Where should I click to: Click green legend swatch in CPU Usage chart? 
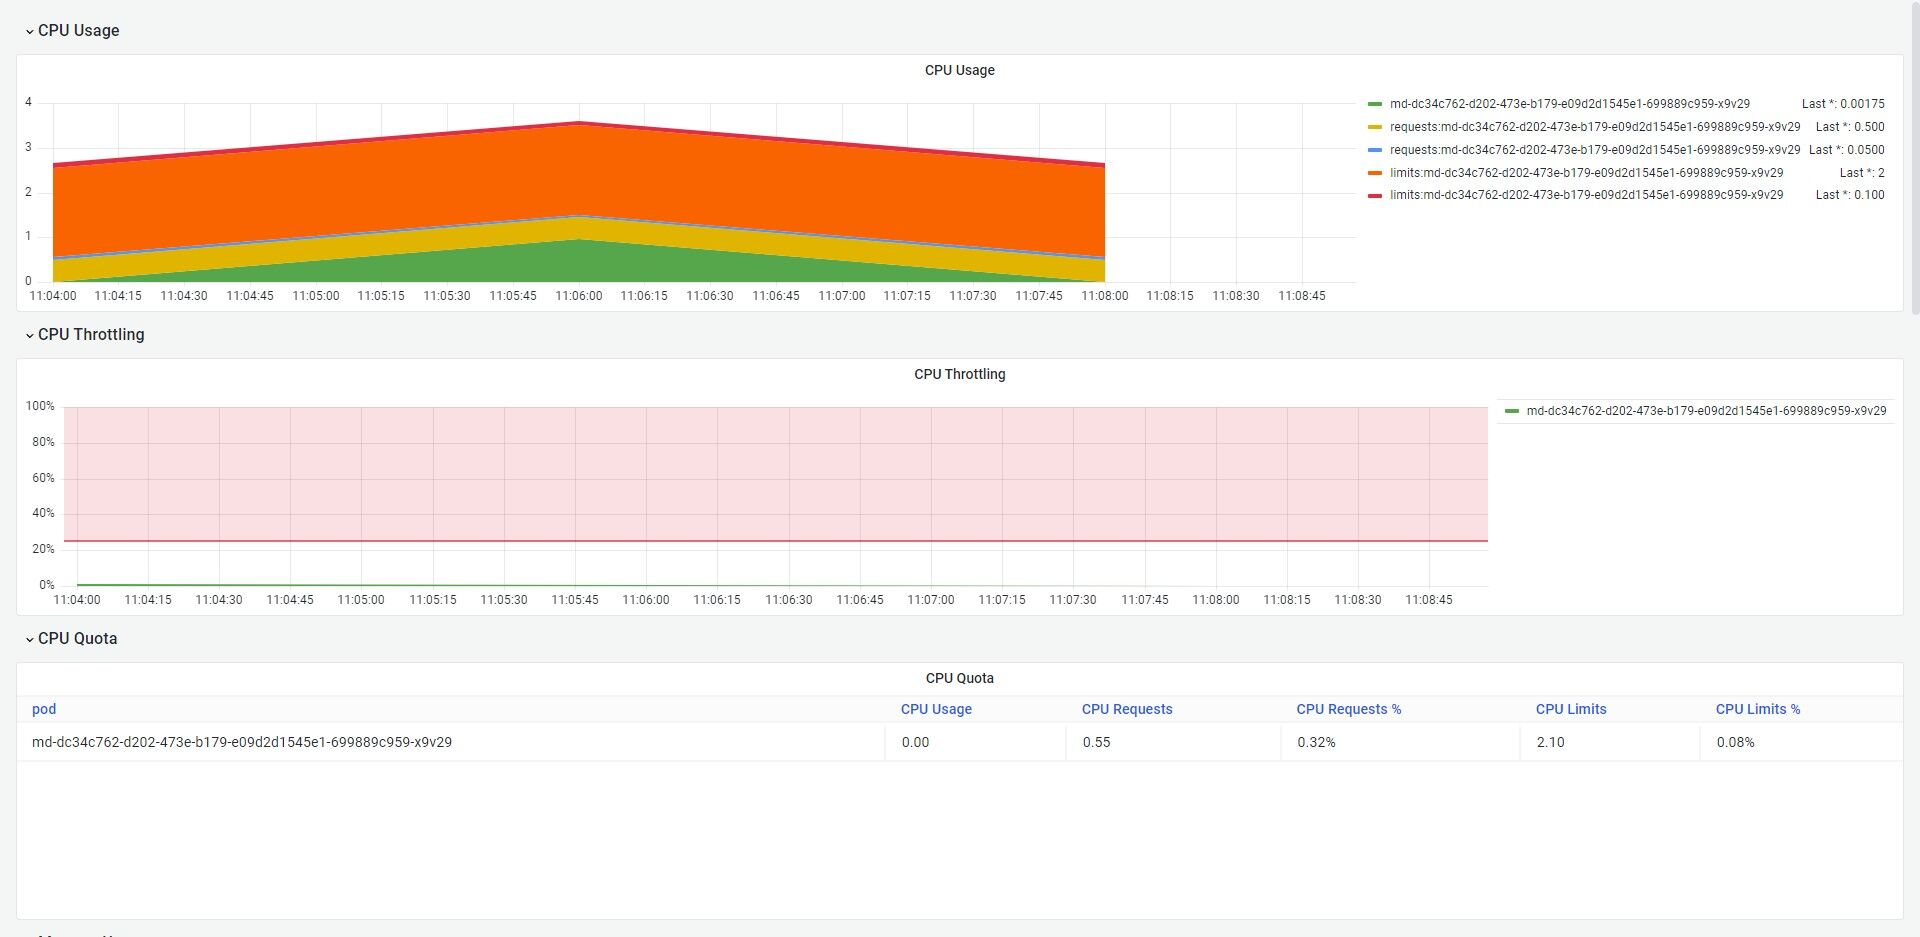point(1375,104)
